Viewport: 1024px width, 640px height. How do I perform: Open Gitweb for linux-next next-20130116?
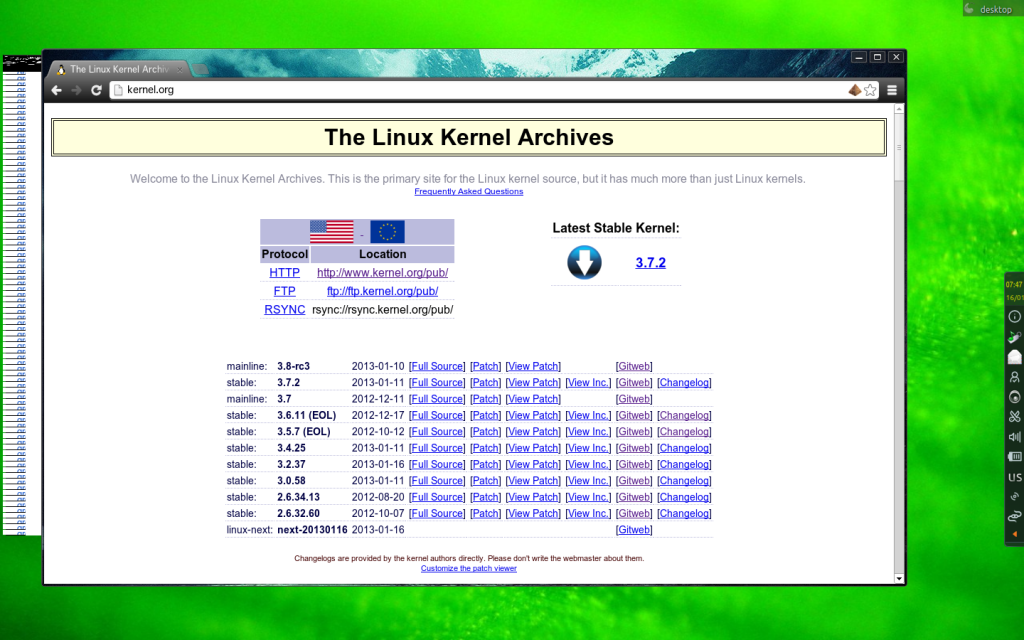(x=633, y=530)
